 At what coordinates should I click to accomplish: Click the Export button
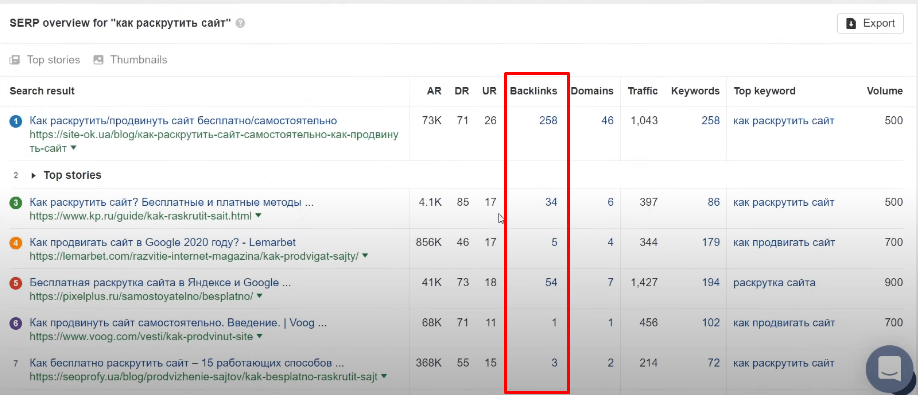[870, 23]
